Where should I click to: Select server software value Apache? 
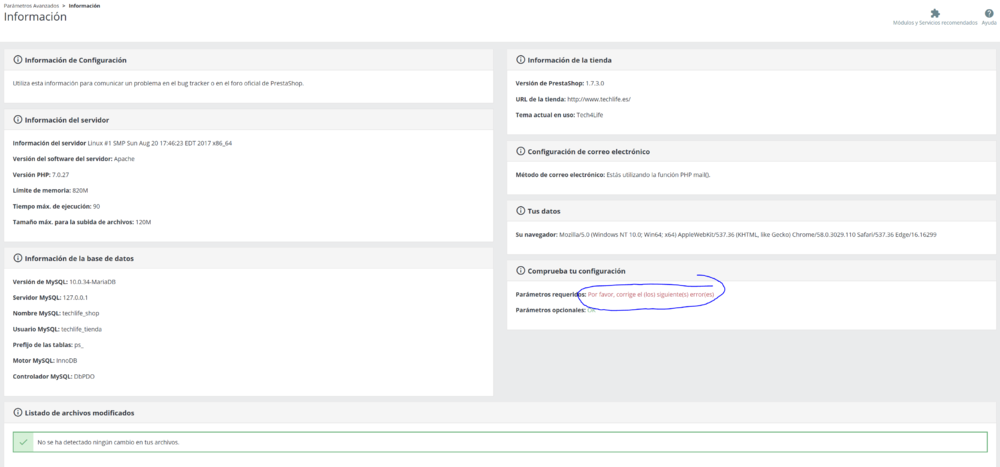(x=124, y=159)
